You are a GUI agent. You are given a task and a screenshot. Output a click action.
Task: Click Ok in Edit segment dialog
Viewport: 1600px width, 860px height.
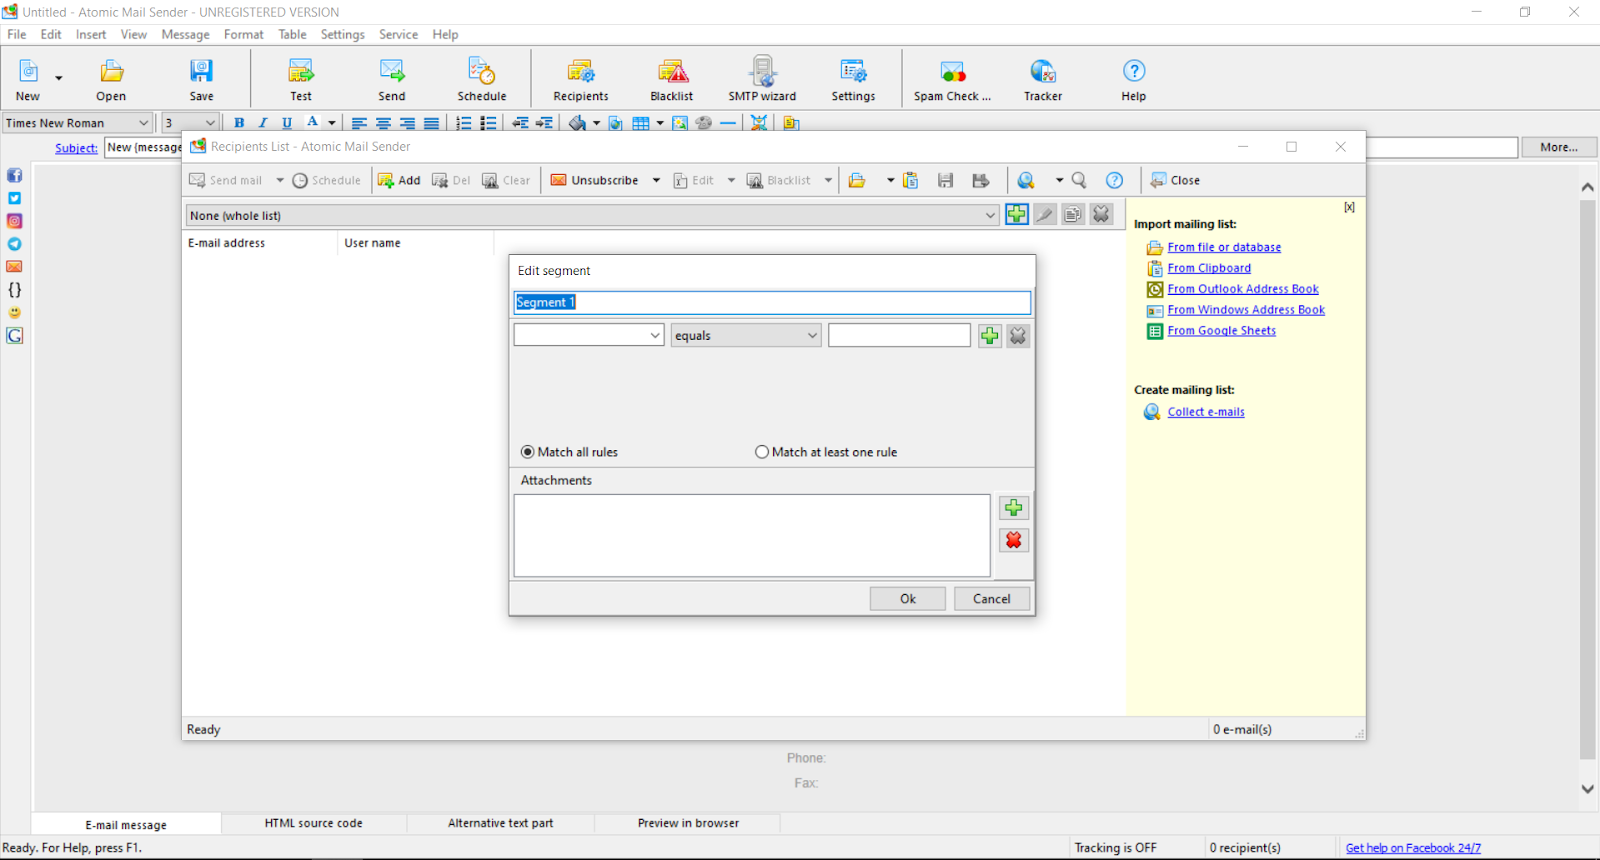point(908,599)
